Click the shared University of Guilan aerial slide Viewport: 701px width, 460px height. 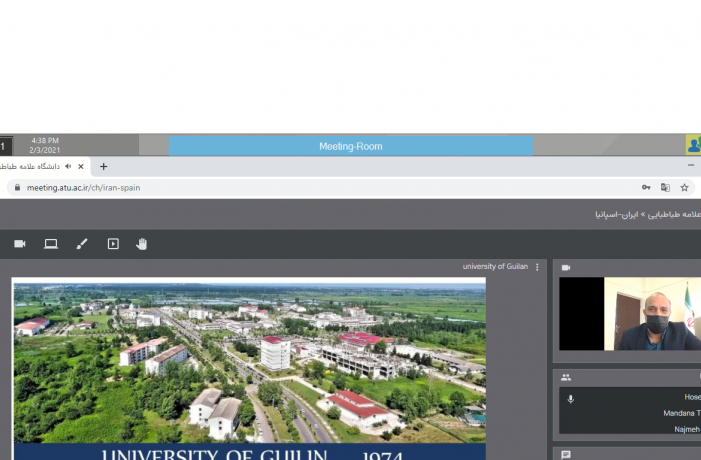pos(249,368)
